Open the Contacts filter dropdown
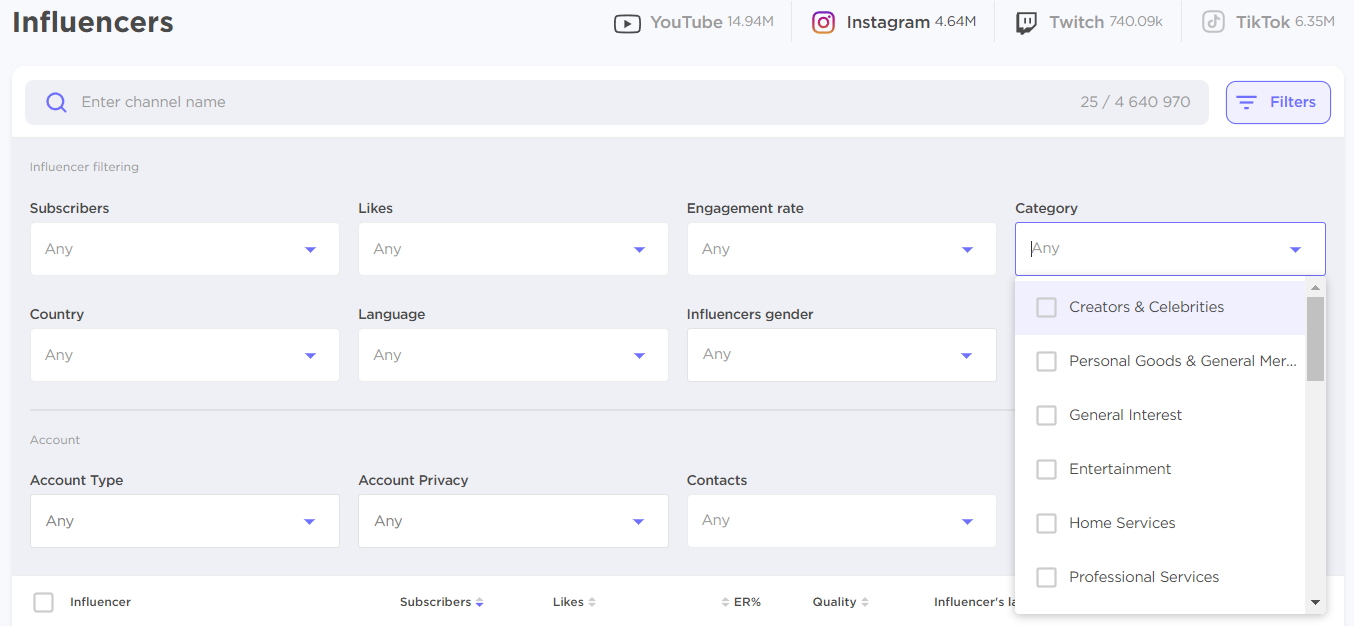 click(842, 521)
